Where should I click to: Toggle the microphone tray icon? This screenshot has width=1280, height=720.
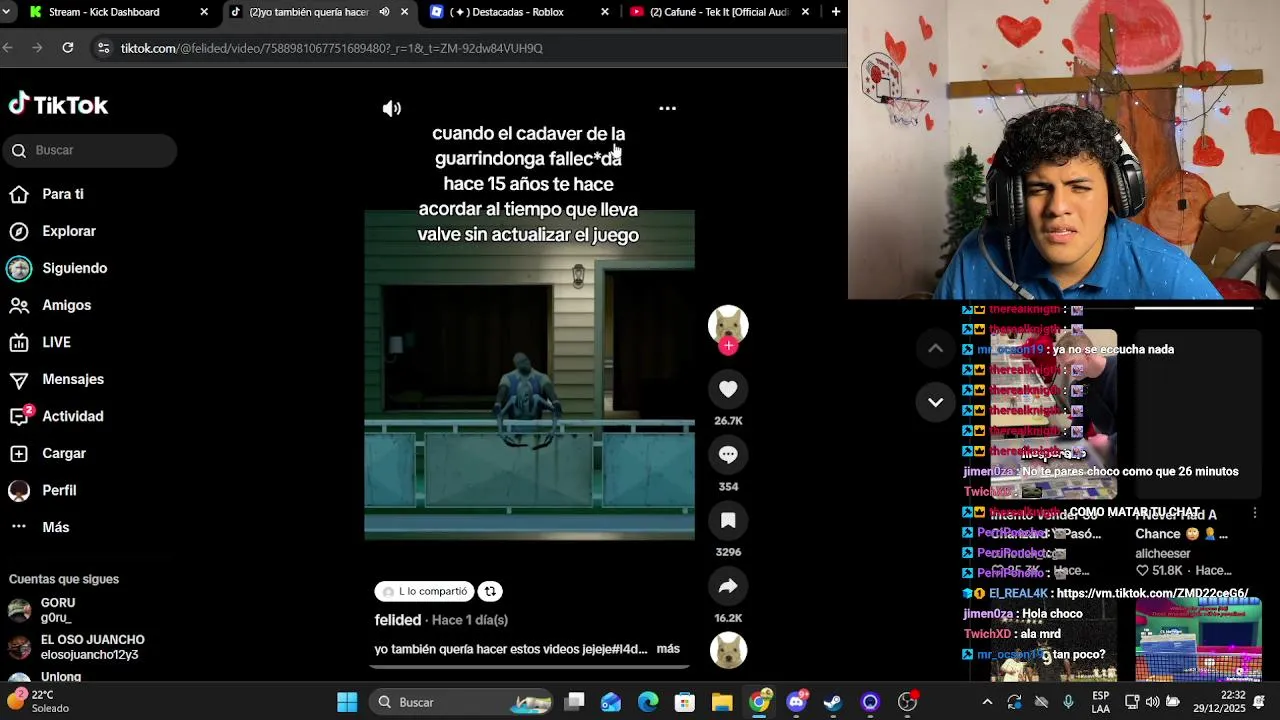click(x=1069, y=702)
